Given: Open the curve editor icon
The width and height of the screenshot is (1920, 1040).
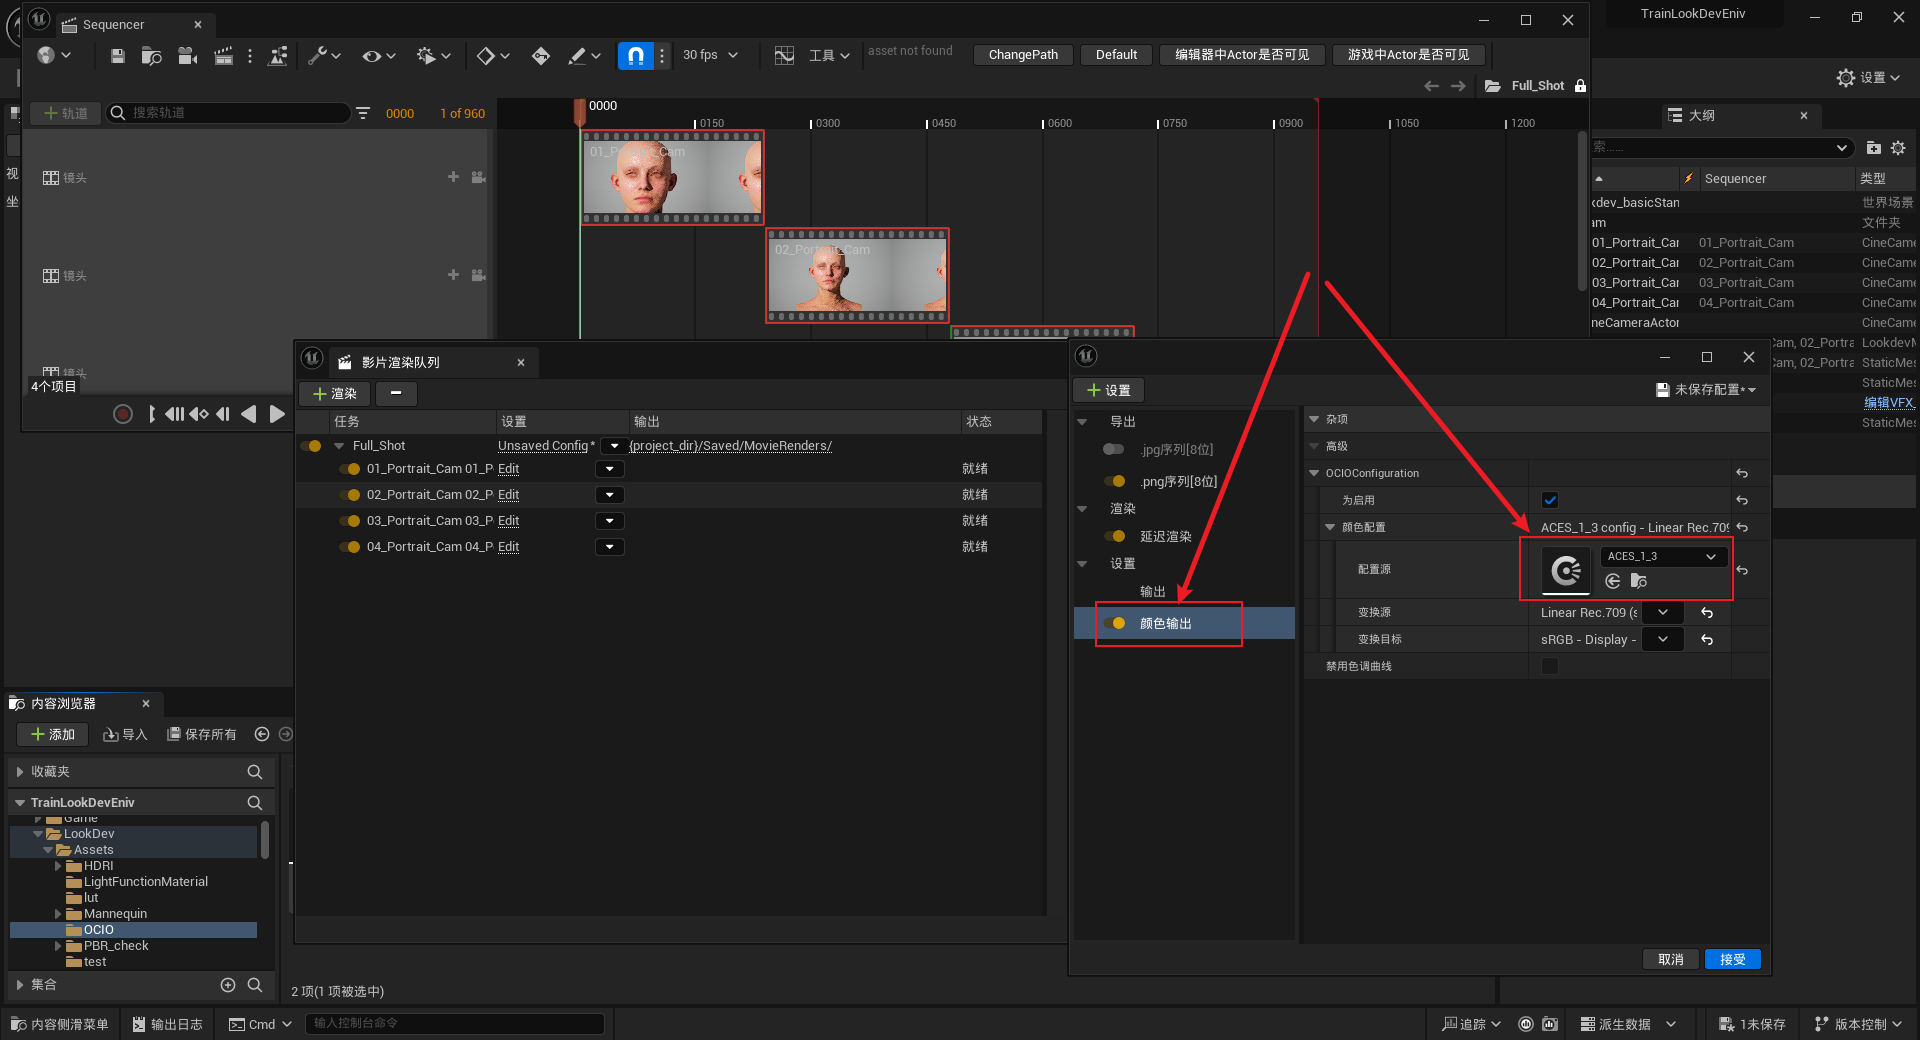Looking at the screenshot, I should pos(784,56).
